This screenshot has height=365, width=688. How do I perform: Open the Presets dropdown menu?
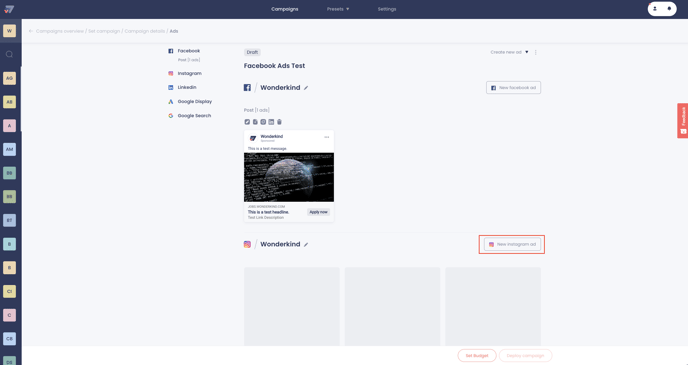point(338,9)
